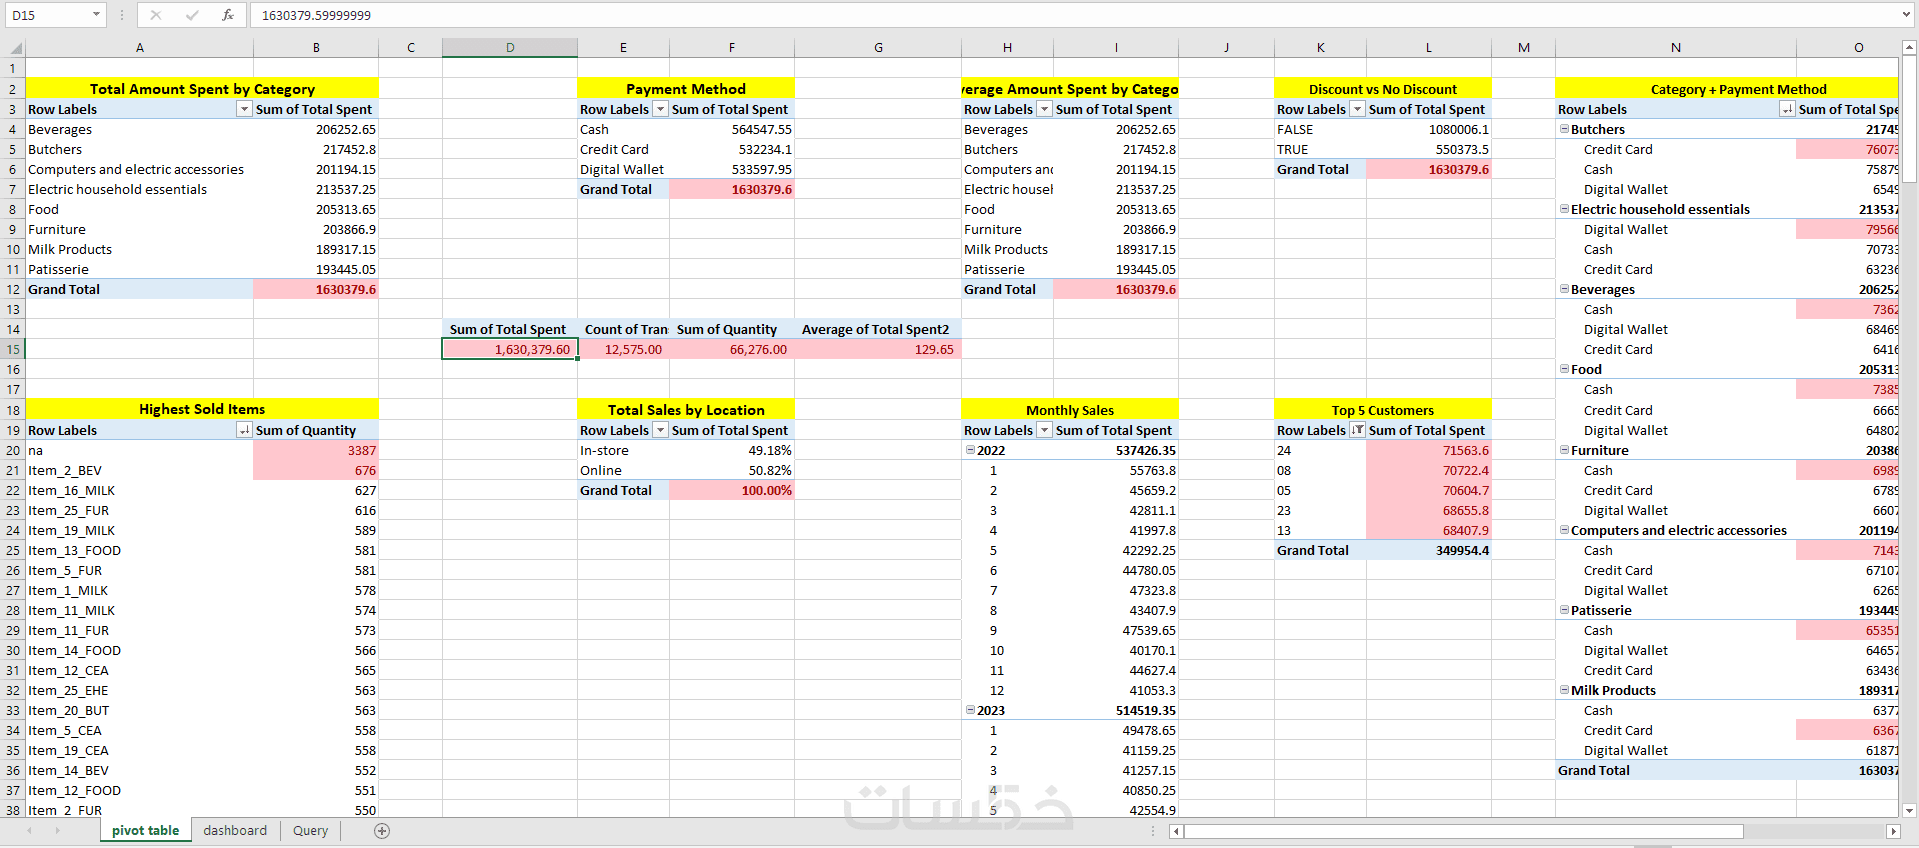Open Row Labels filter in Average Amount table
Screen dimensions: 1919x848
click(1044, 109)
